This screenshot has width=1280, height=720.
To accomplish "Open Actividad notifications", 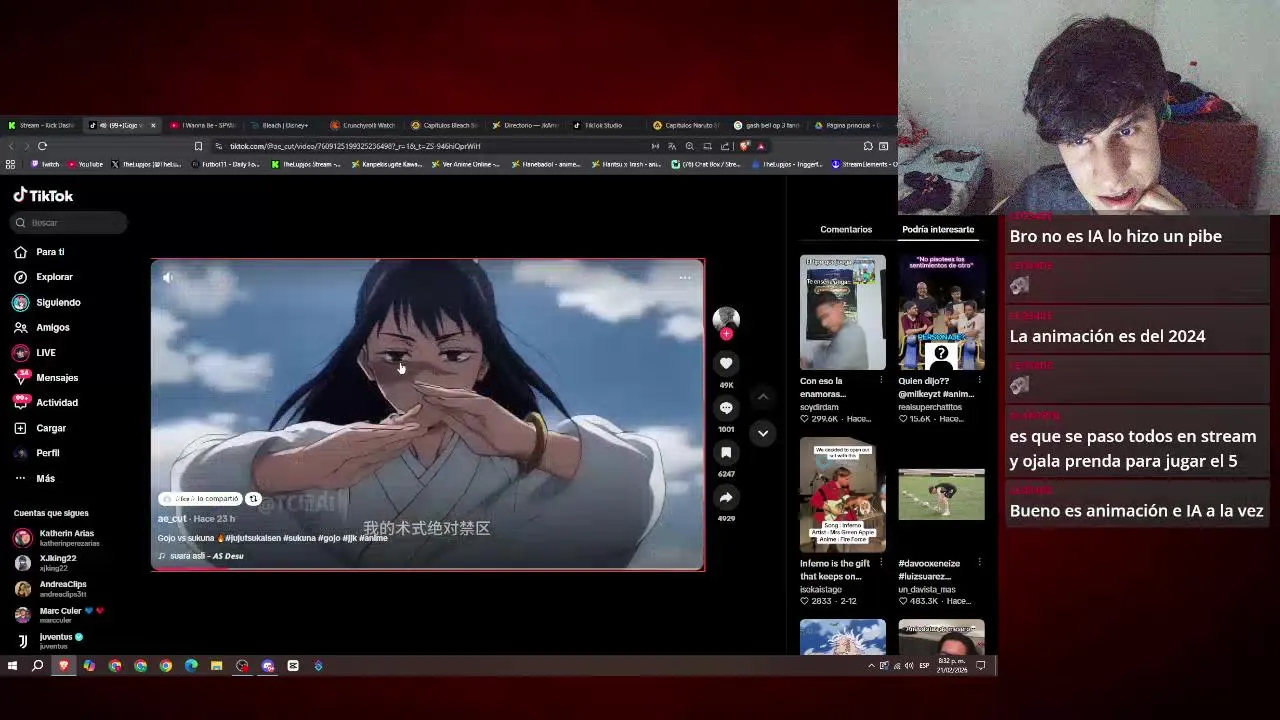I will click(46, 402).
